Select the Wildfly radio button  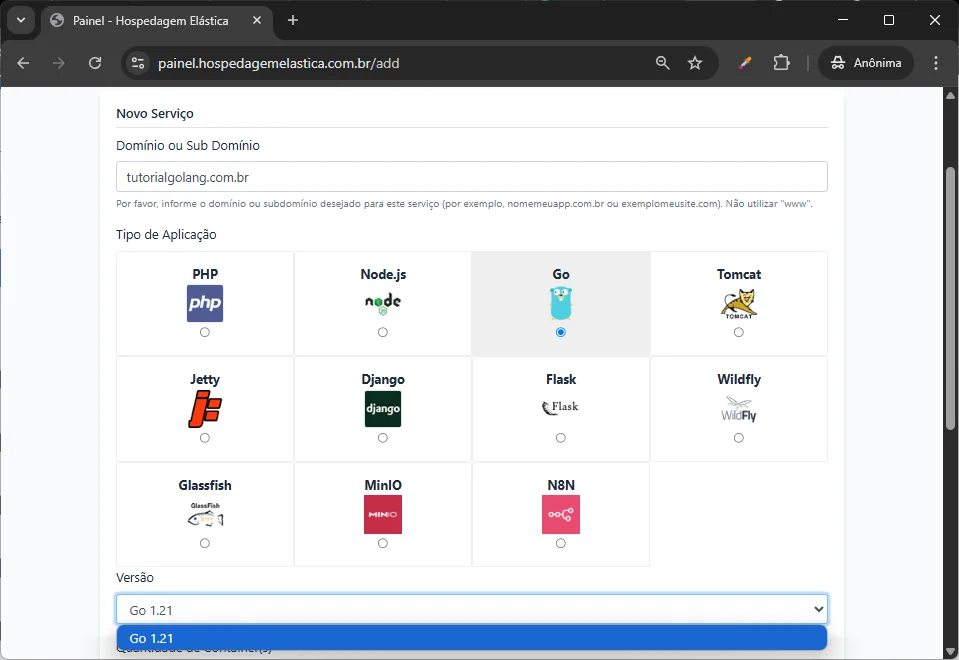[739, 438]
